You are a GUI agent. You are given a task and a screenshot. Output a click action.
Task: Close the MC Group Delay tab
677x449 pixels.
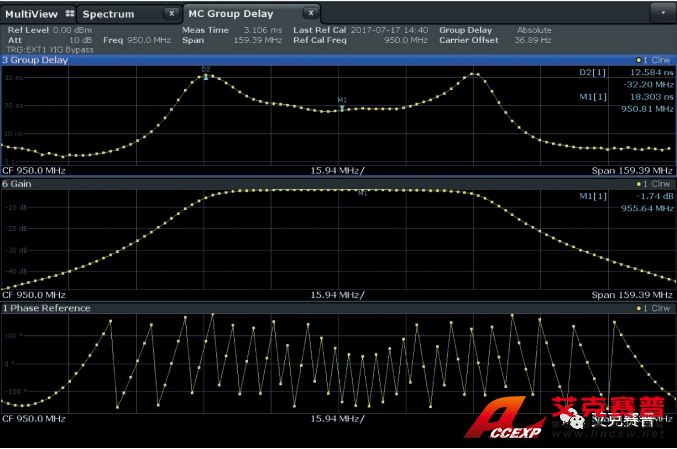tap(311, 13)
